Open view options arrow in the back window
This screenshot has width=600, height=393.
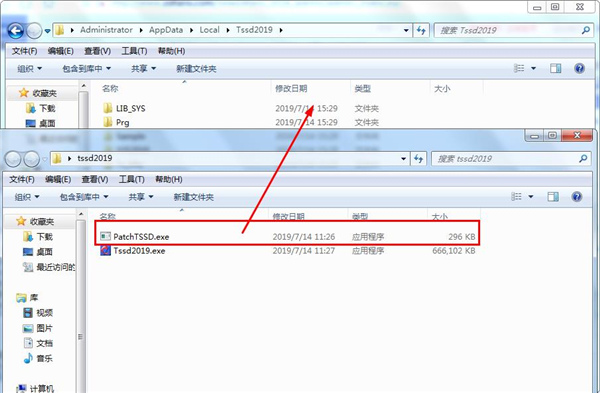(x=533, y=68)
